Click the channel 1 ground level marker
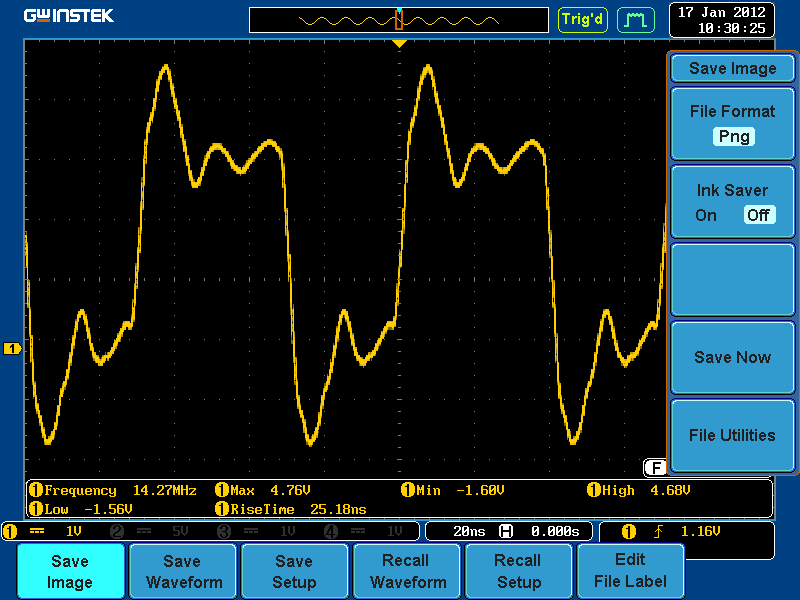 (x=12, y=348)
